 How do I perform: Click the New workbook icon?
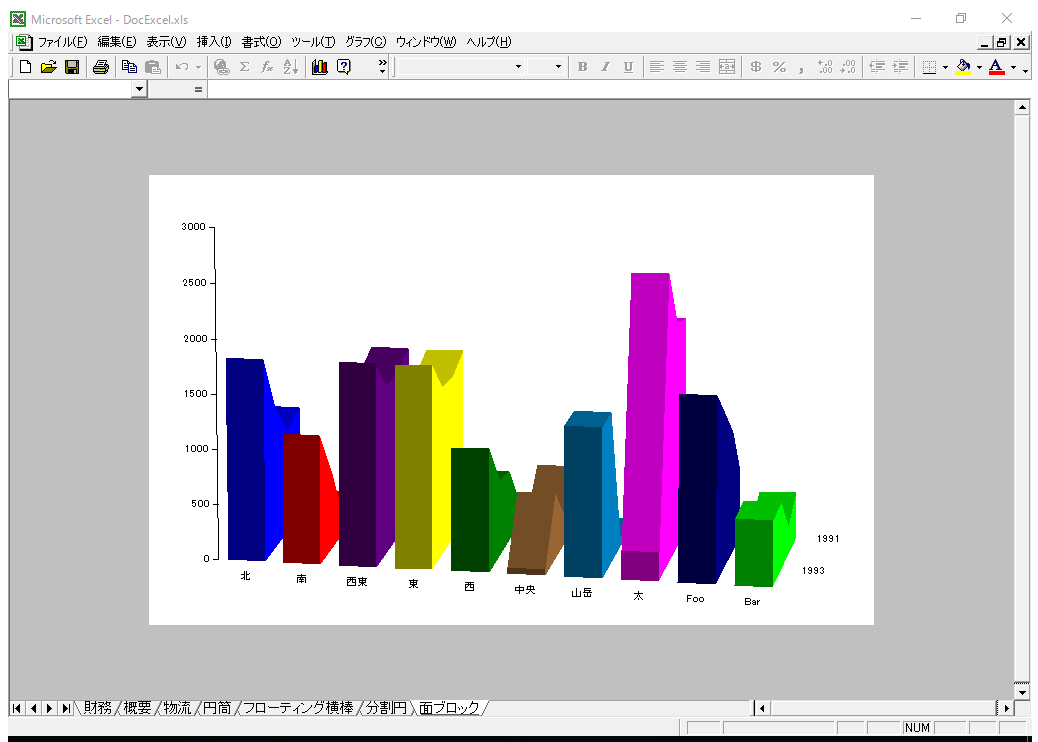click(x=26, y=67)
